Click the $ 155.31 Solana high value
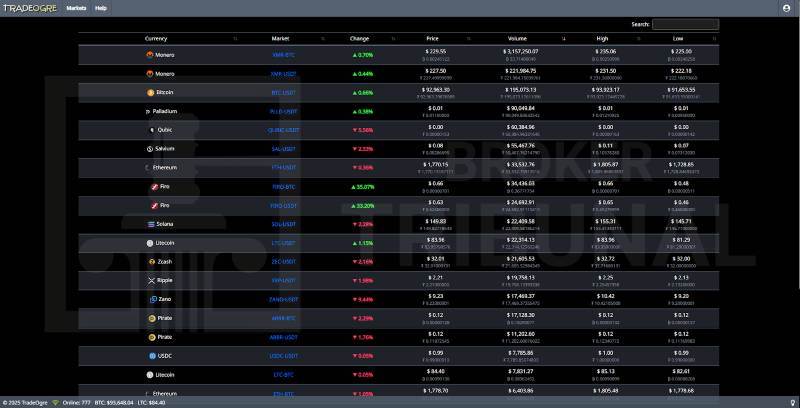This screenshot has width=800, height=408. (x=606, y=221)
